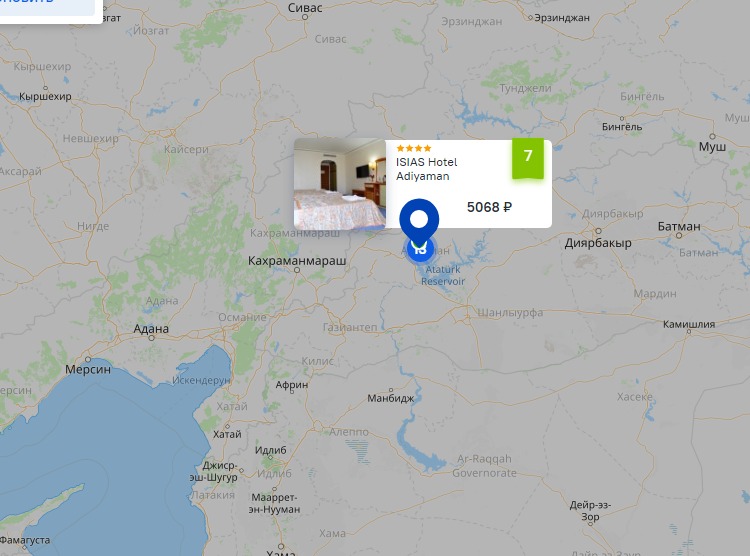The height and width of the screenshot is (556, 750).
Task: Click the blue map pin marker
Action: [x=419, y=222]
